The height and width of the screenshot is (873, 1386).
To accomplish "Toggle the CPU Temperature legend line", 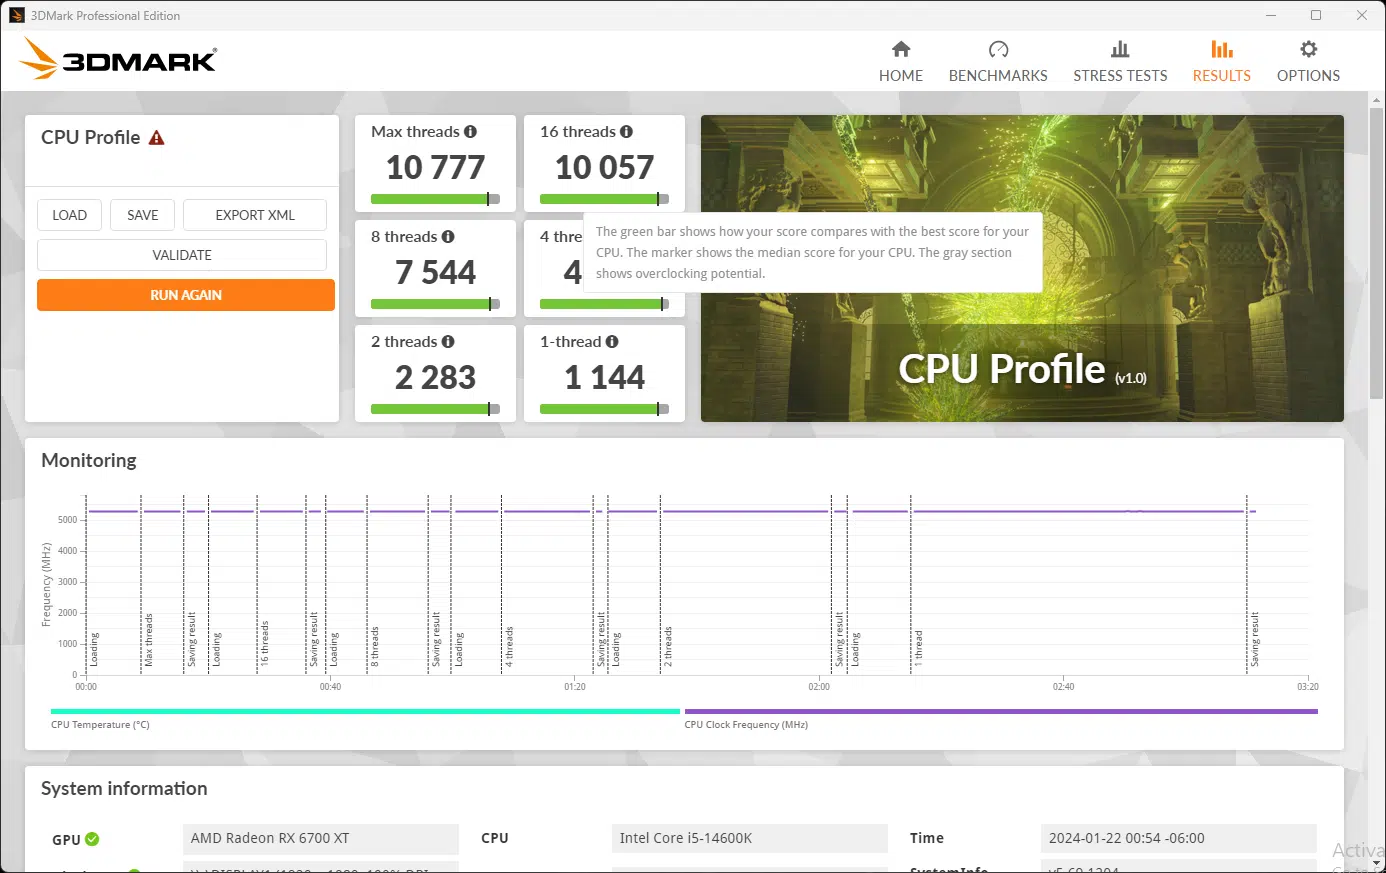I will [x=365, y=712].
